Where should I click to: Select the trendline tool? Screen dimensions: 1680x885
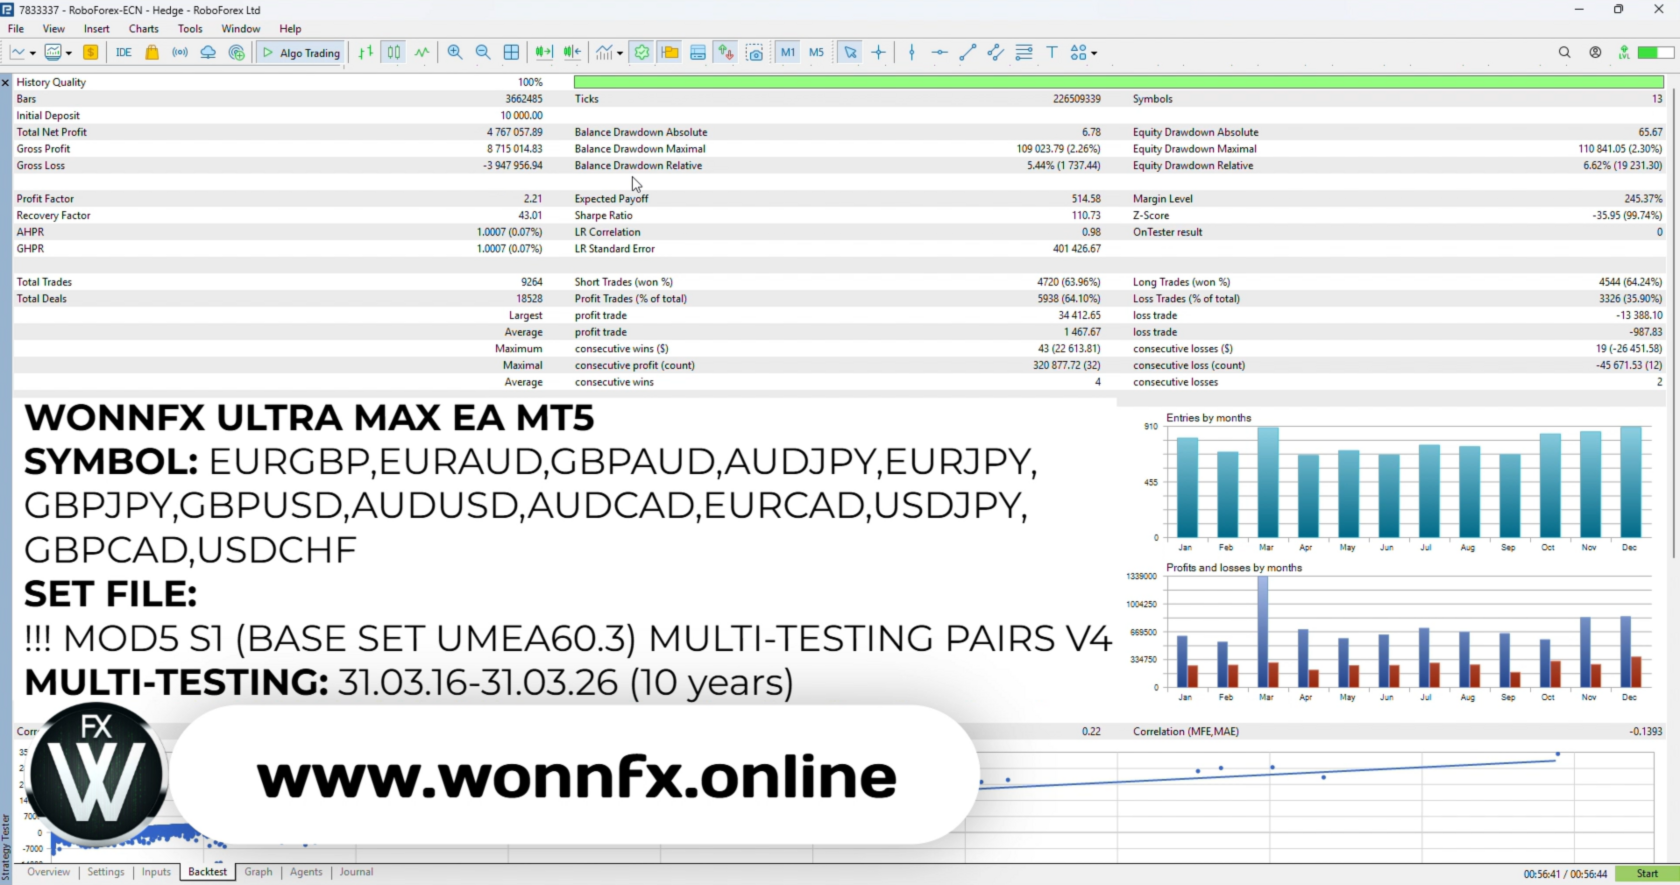pyautogui.click(x=967, y=53)
